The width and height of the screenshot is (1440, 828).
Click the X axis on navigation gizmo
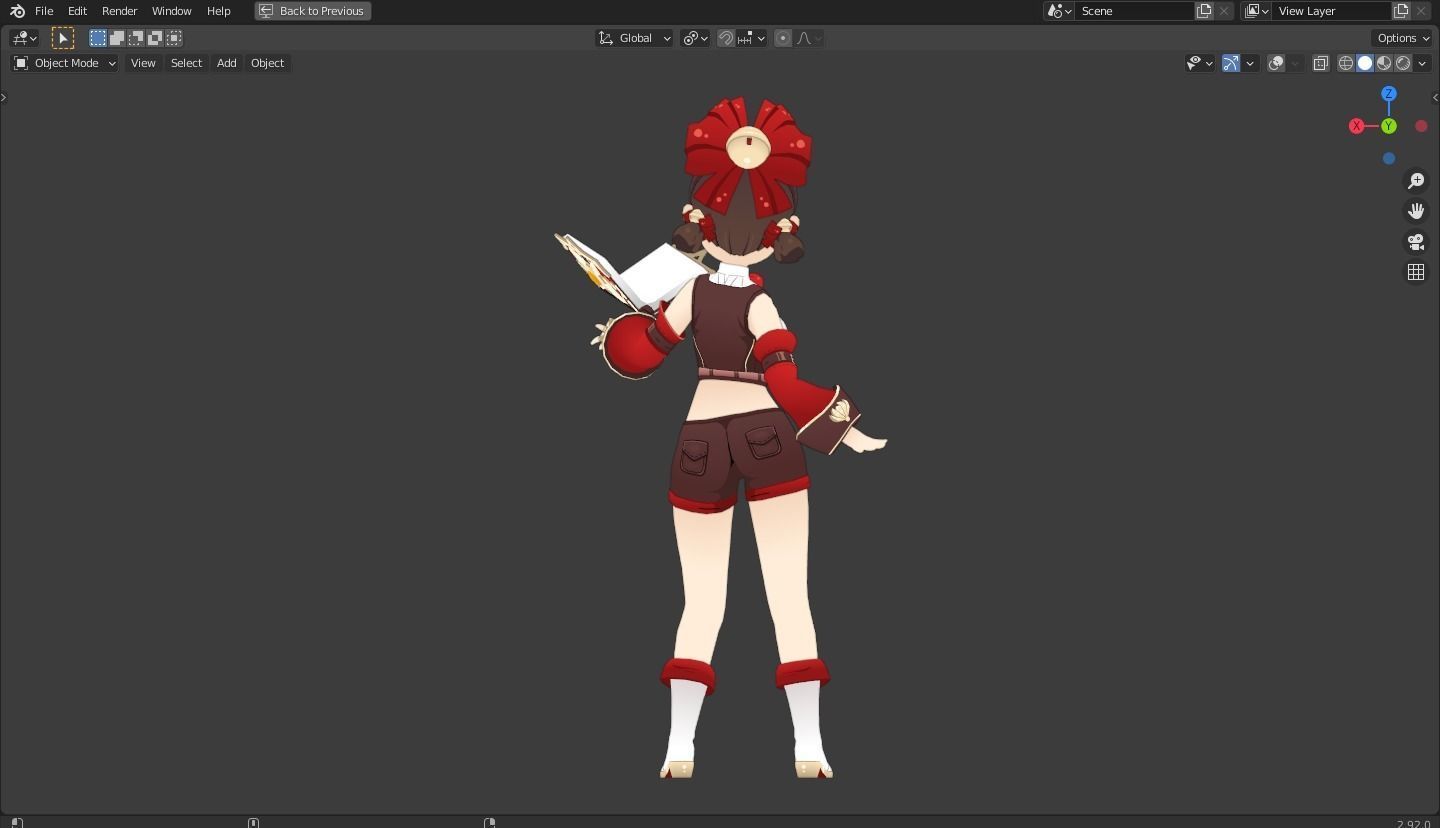[x=1356, y=126]
